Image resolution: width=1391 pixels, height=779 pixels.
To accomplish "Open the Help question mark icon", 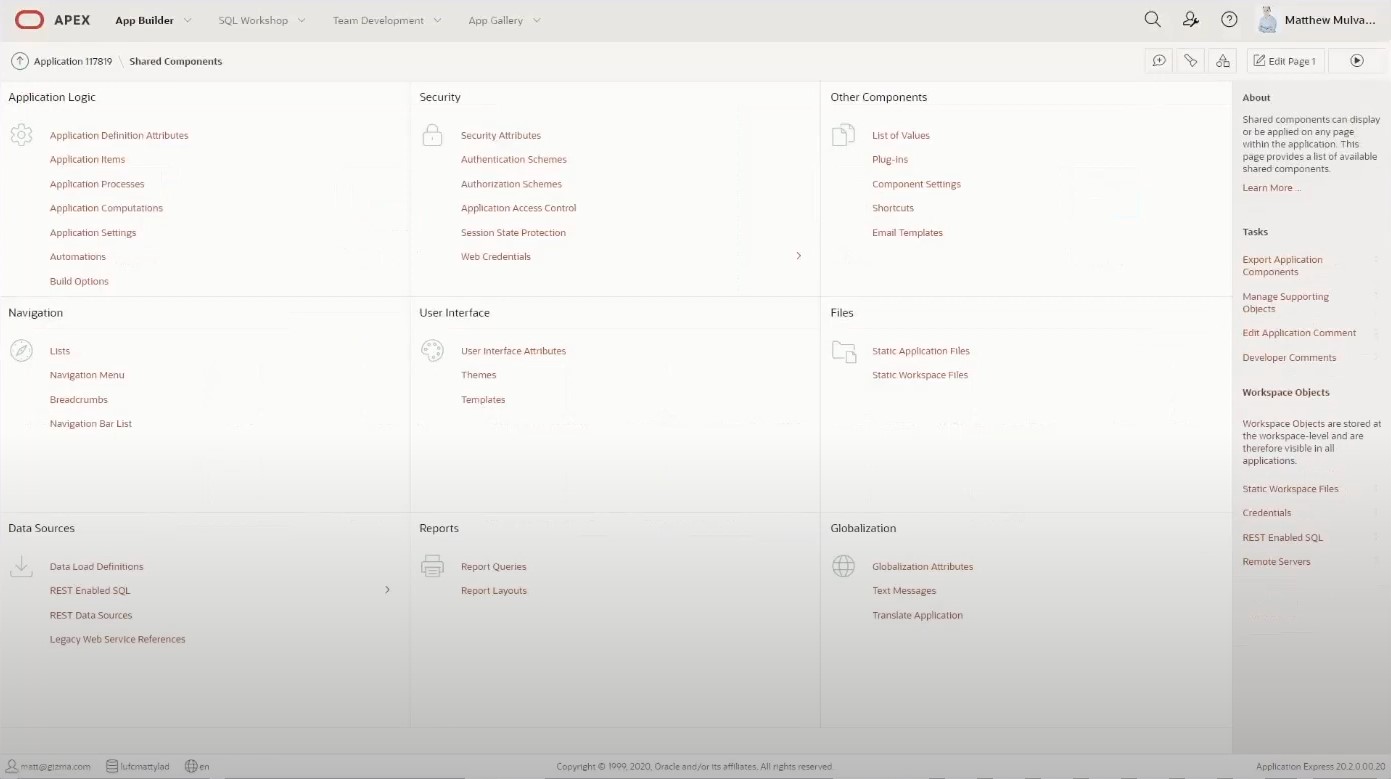I will [x=1229, y=20].
